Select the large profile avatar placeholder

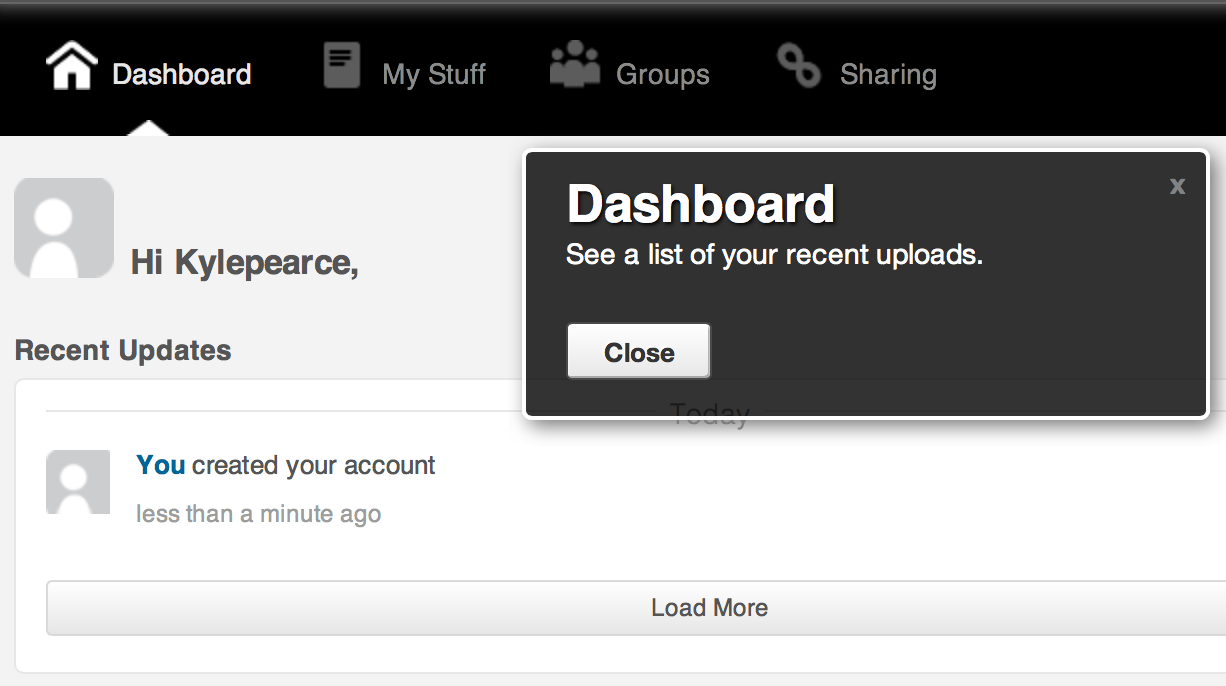tap(64, 228)
